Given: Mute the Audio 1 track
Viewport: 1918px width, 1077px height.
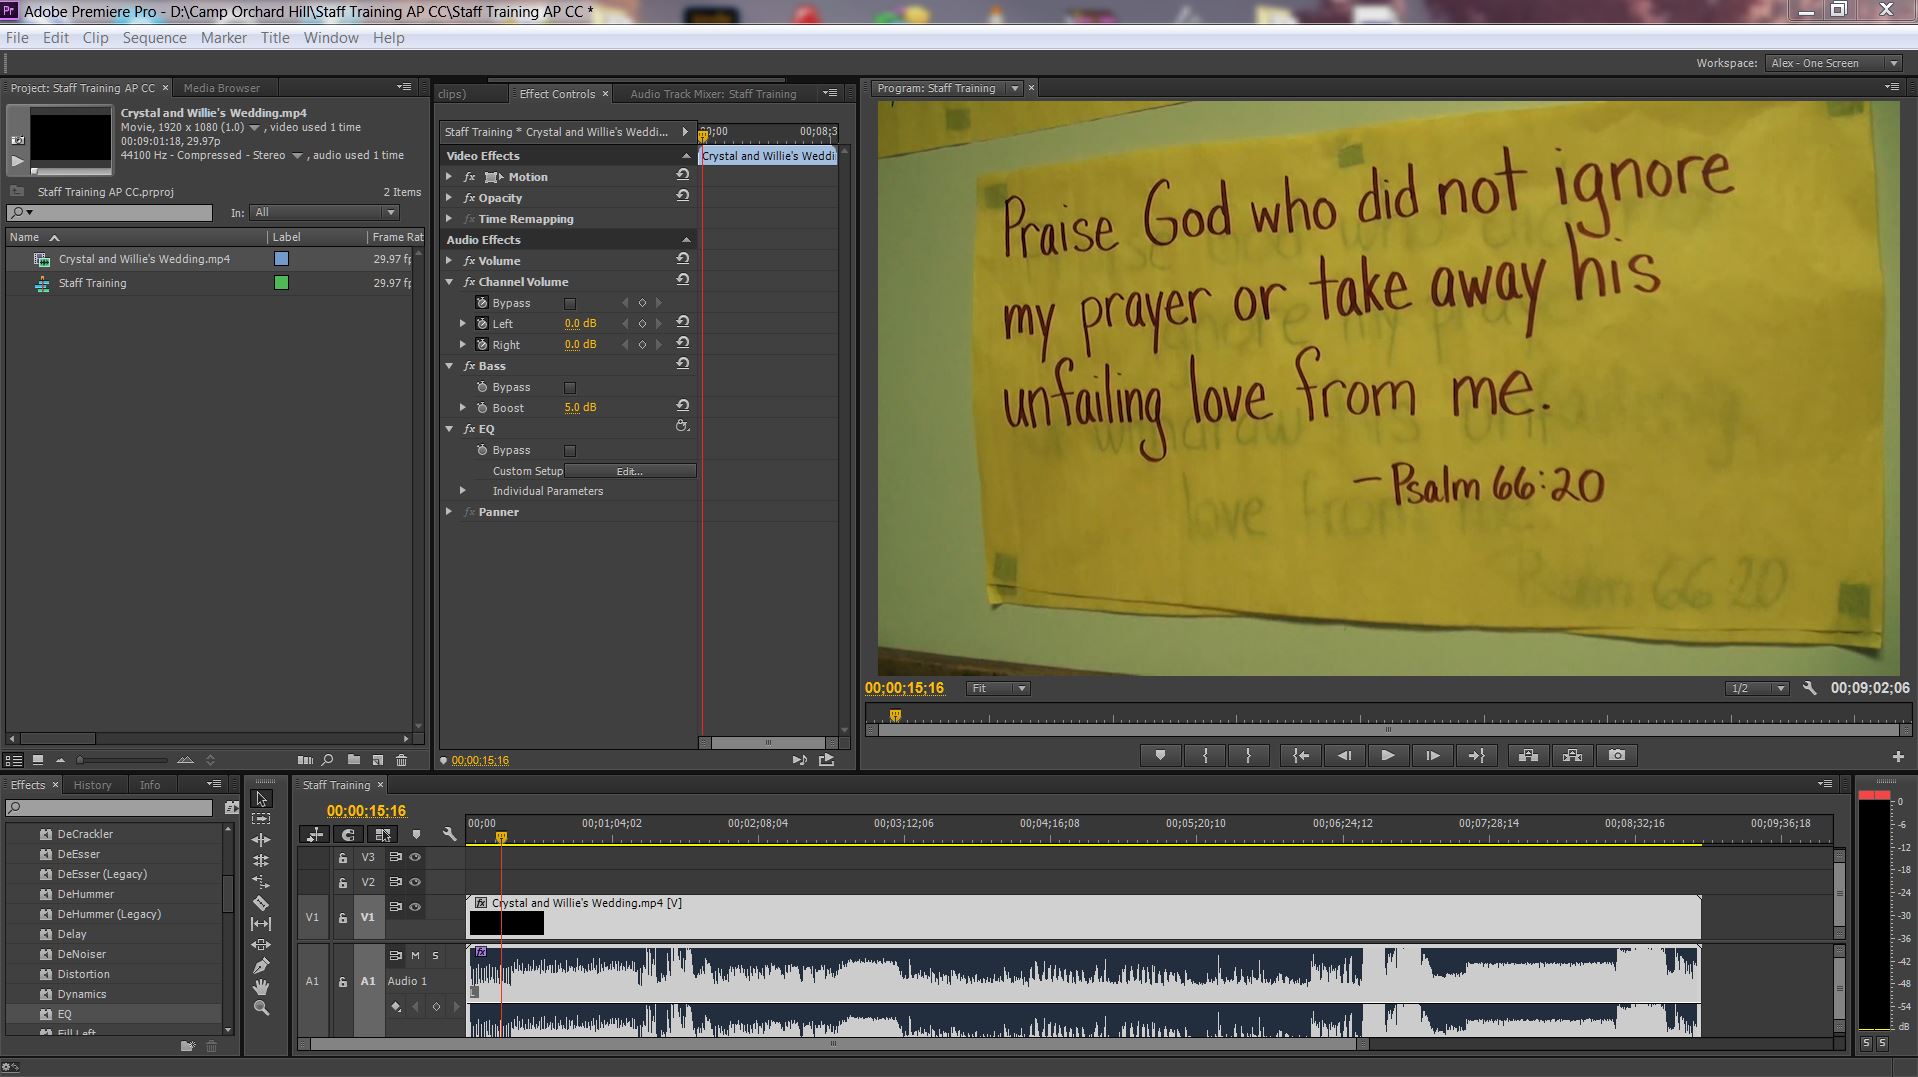Looking at the screenshot, I should pyautogui.click(x=415, y=955).
